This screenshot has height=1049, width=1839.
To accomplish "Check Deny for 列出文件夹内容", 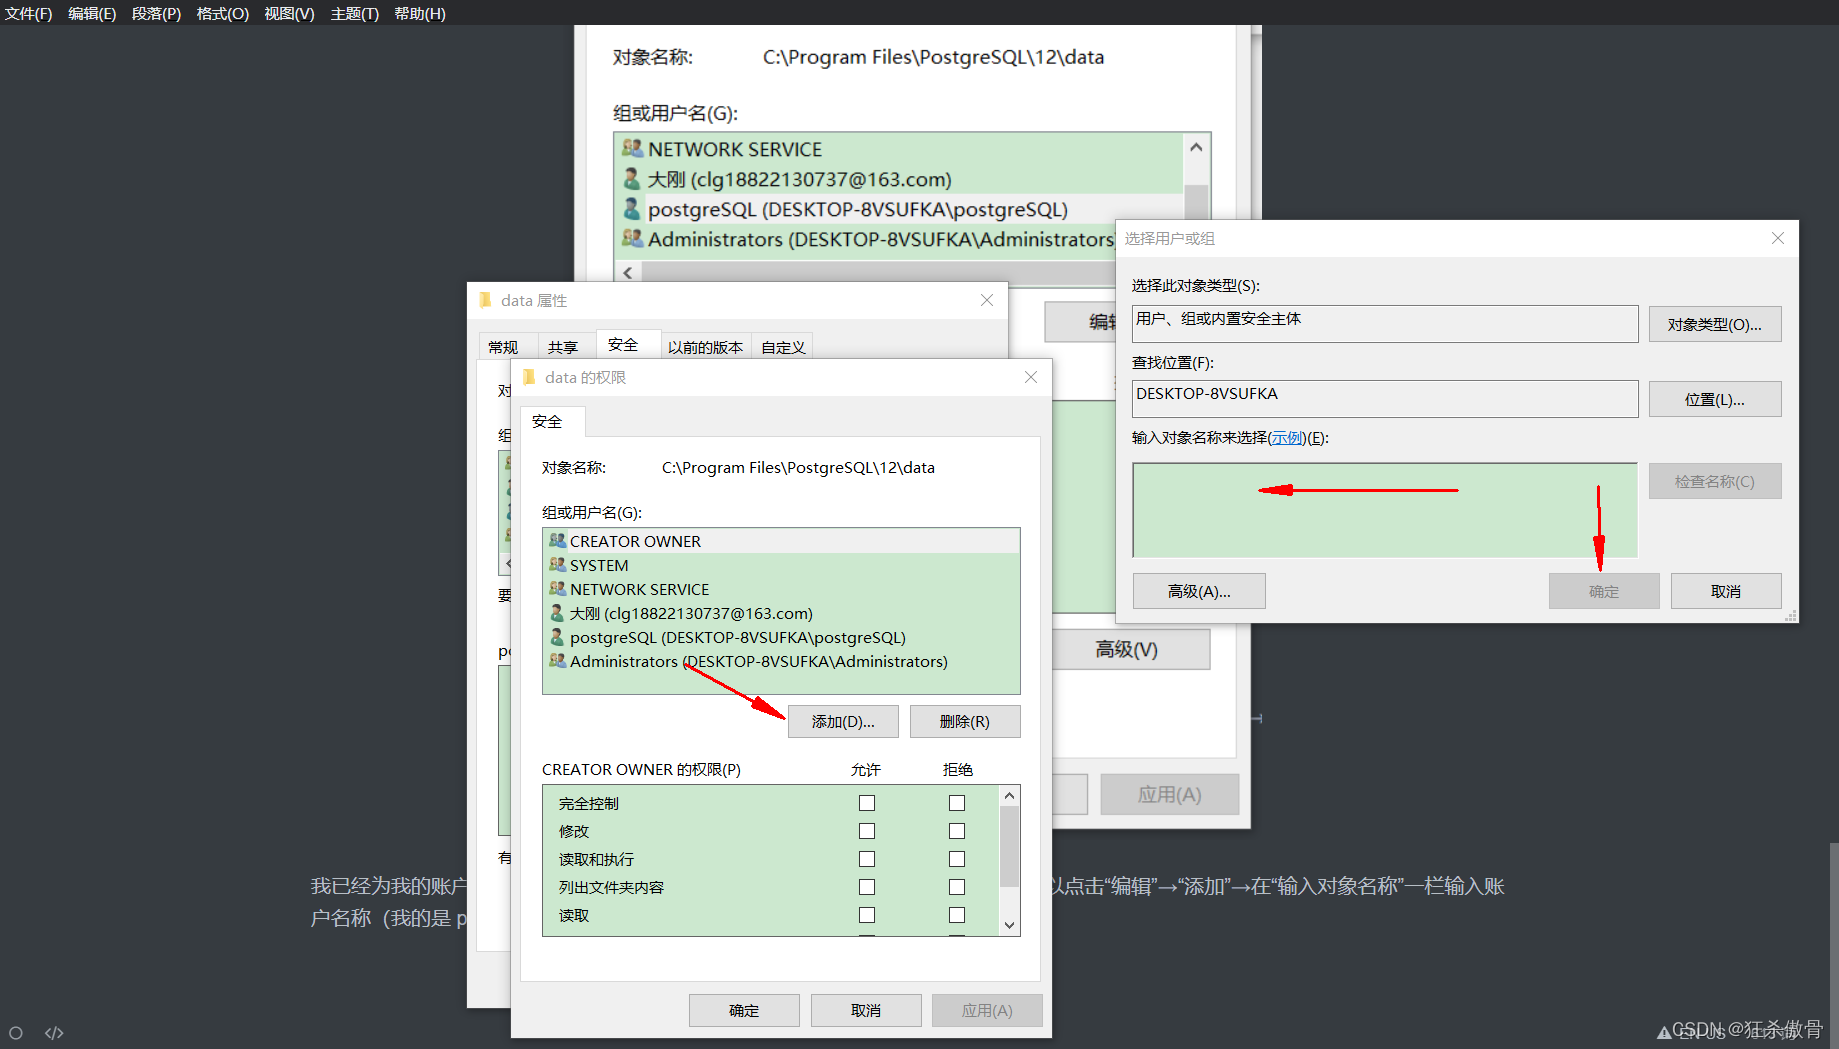I will tap(957, 887).
